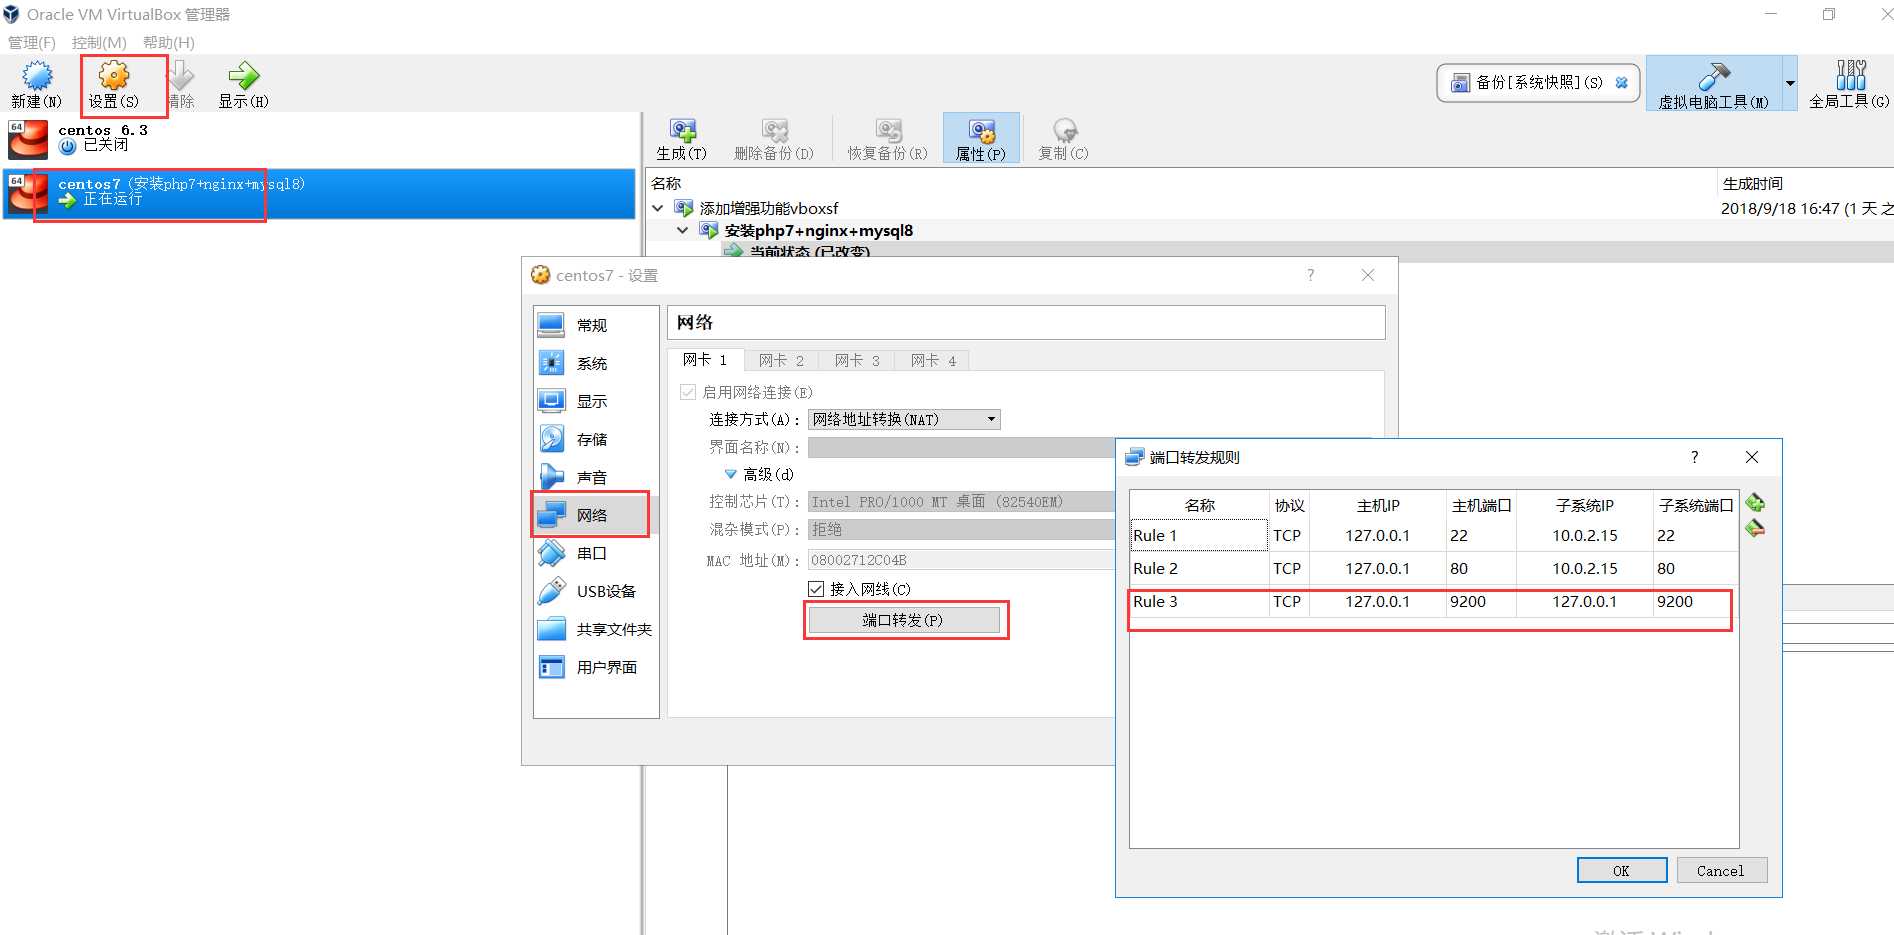Open Settings (设置) from the toolbar

113,83
